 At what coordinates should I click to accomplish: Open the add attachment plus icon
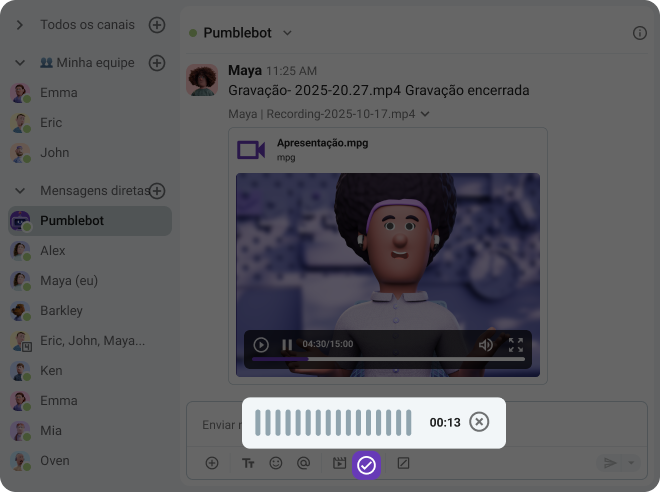pos(212,463)
